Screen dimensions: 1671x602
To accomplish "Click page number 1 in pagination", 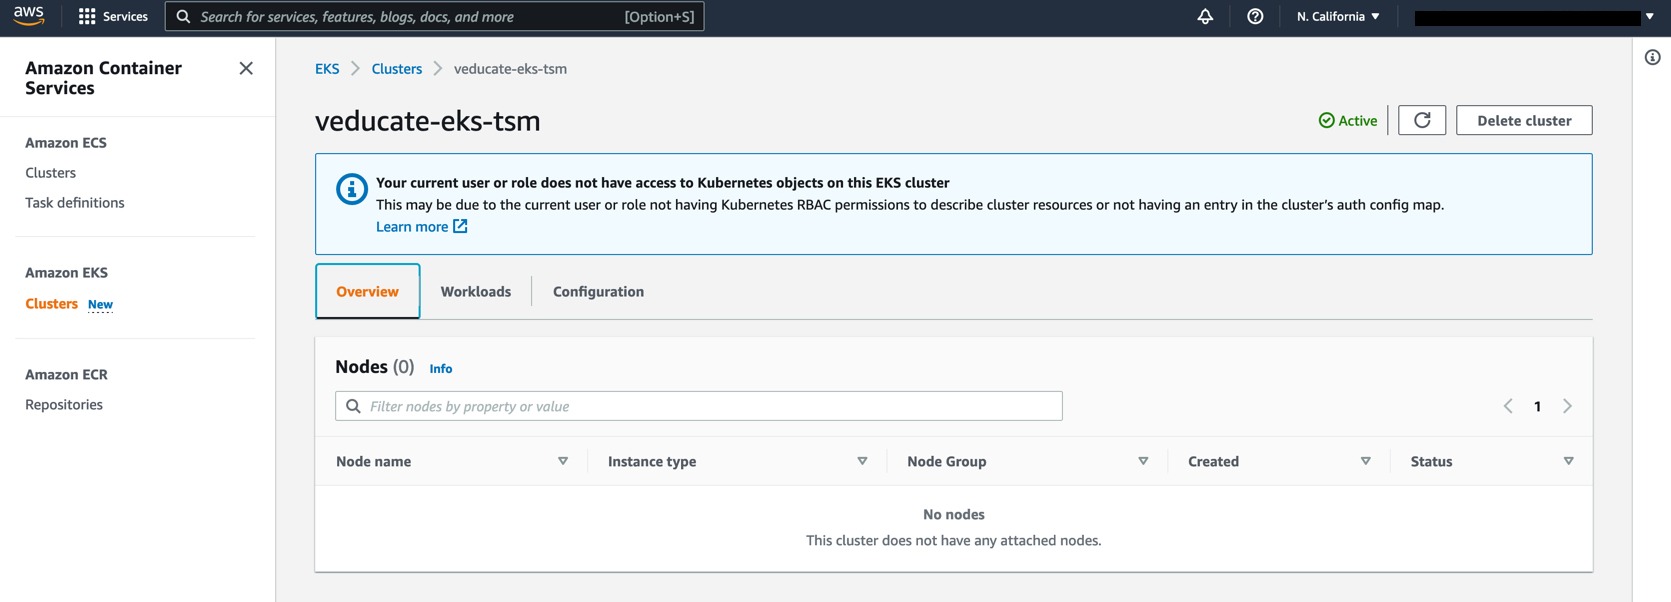I will click(x=1537, y=406).
